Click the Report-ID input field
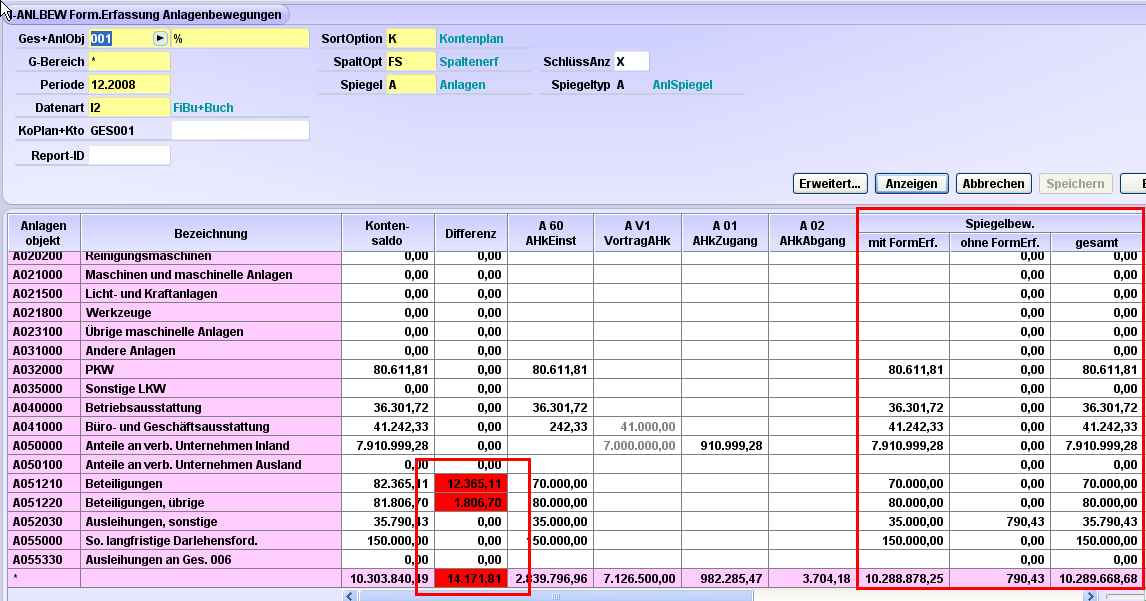 coord(129,156)
